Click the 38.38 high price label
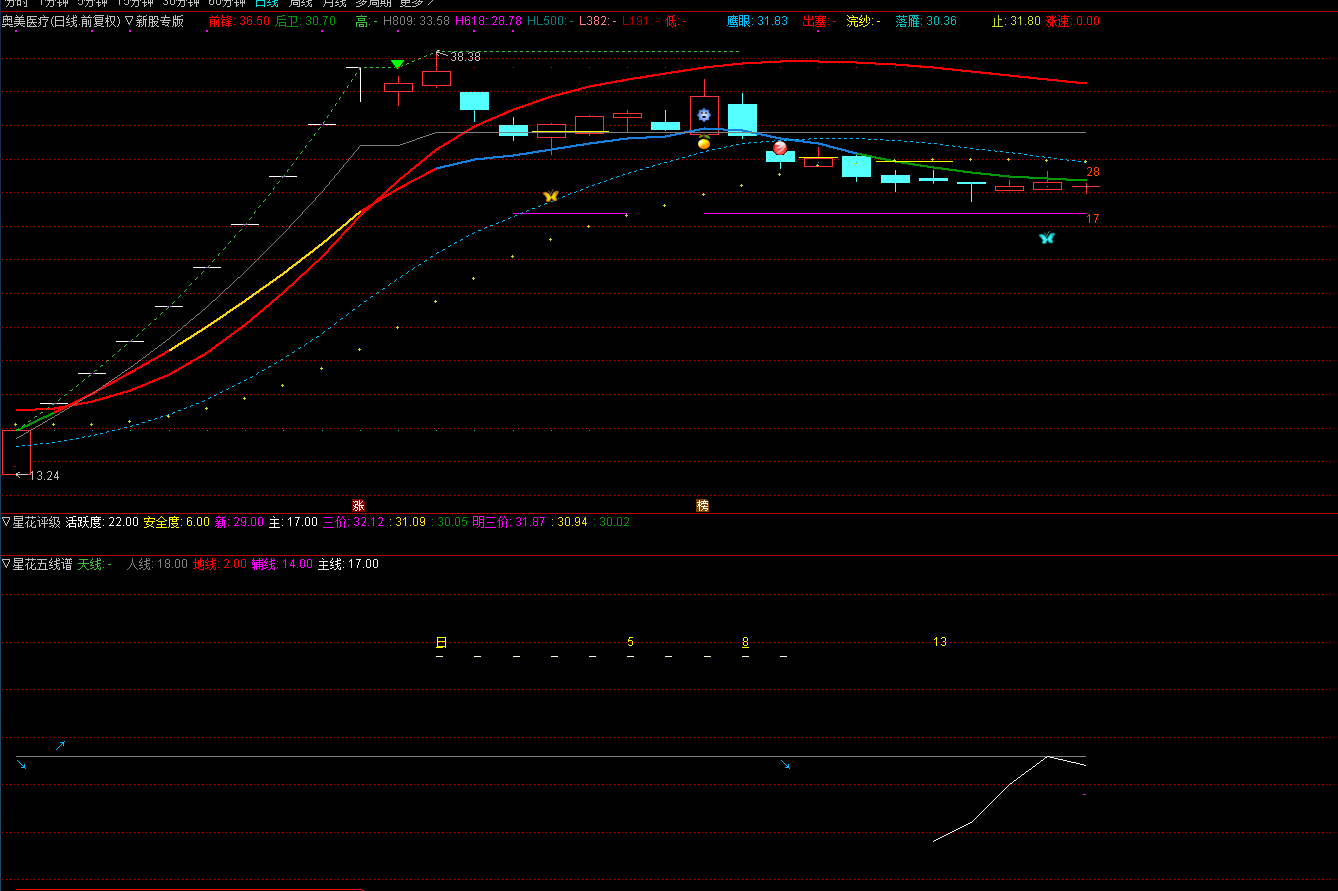Screen dimensions: 1338x891 pyautogui.click(x=465, y=57)
